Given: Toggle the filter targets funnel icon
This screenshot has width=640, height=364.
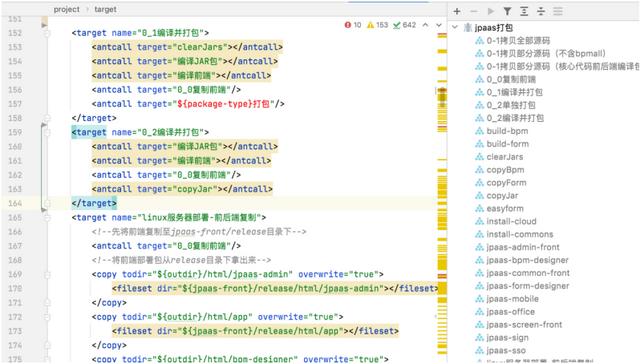Looking at the screenshot, I should tap(507, 11).
